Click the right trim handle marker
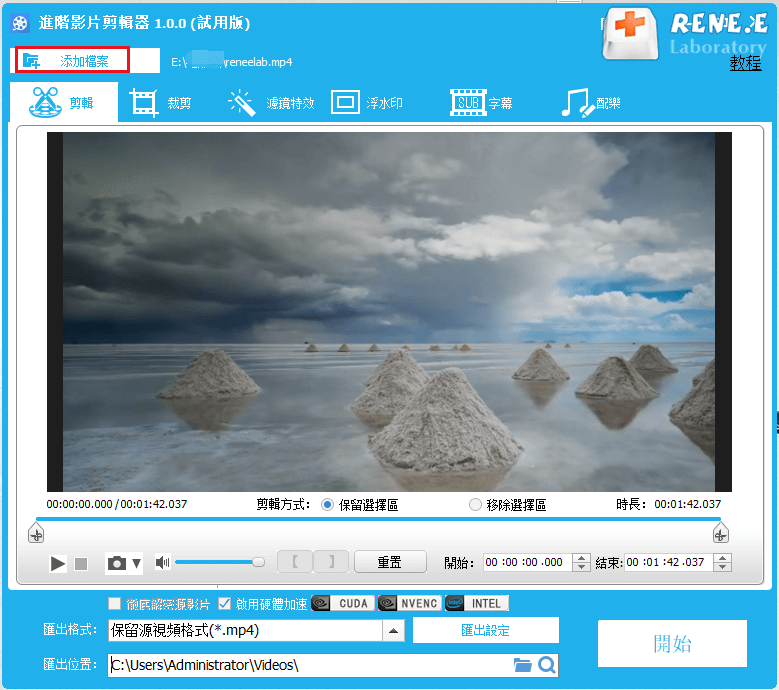Image resolution: width=779 pixels, height=690 pixels. 720,533
